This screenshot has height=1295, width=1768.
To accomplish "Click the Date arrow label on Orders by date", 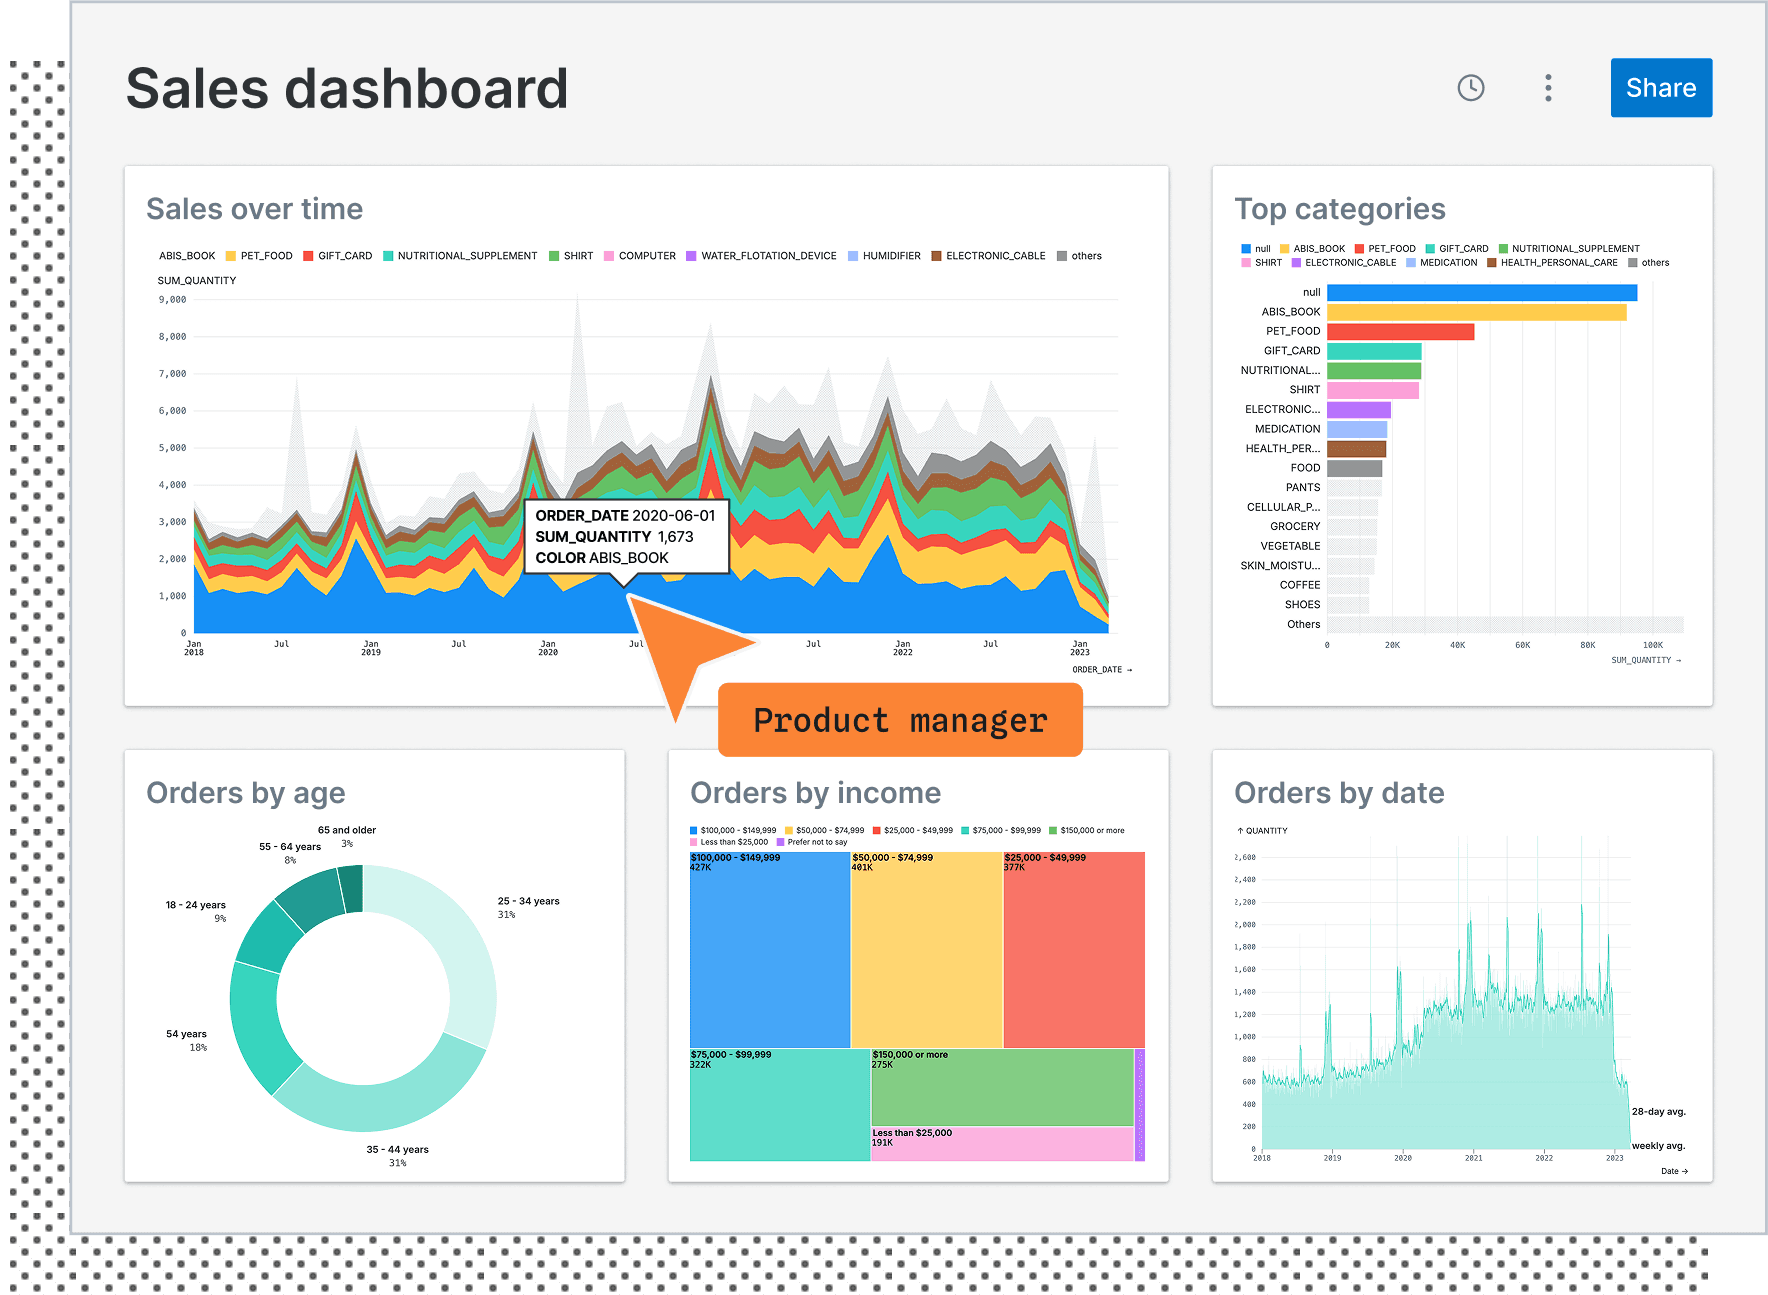I will click(1674, 1171).
